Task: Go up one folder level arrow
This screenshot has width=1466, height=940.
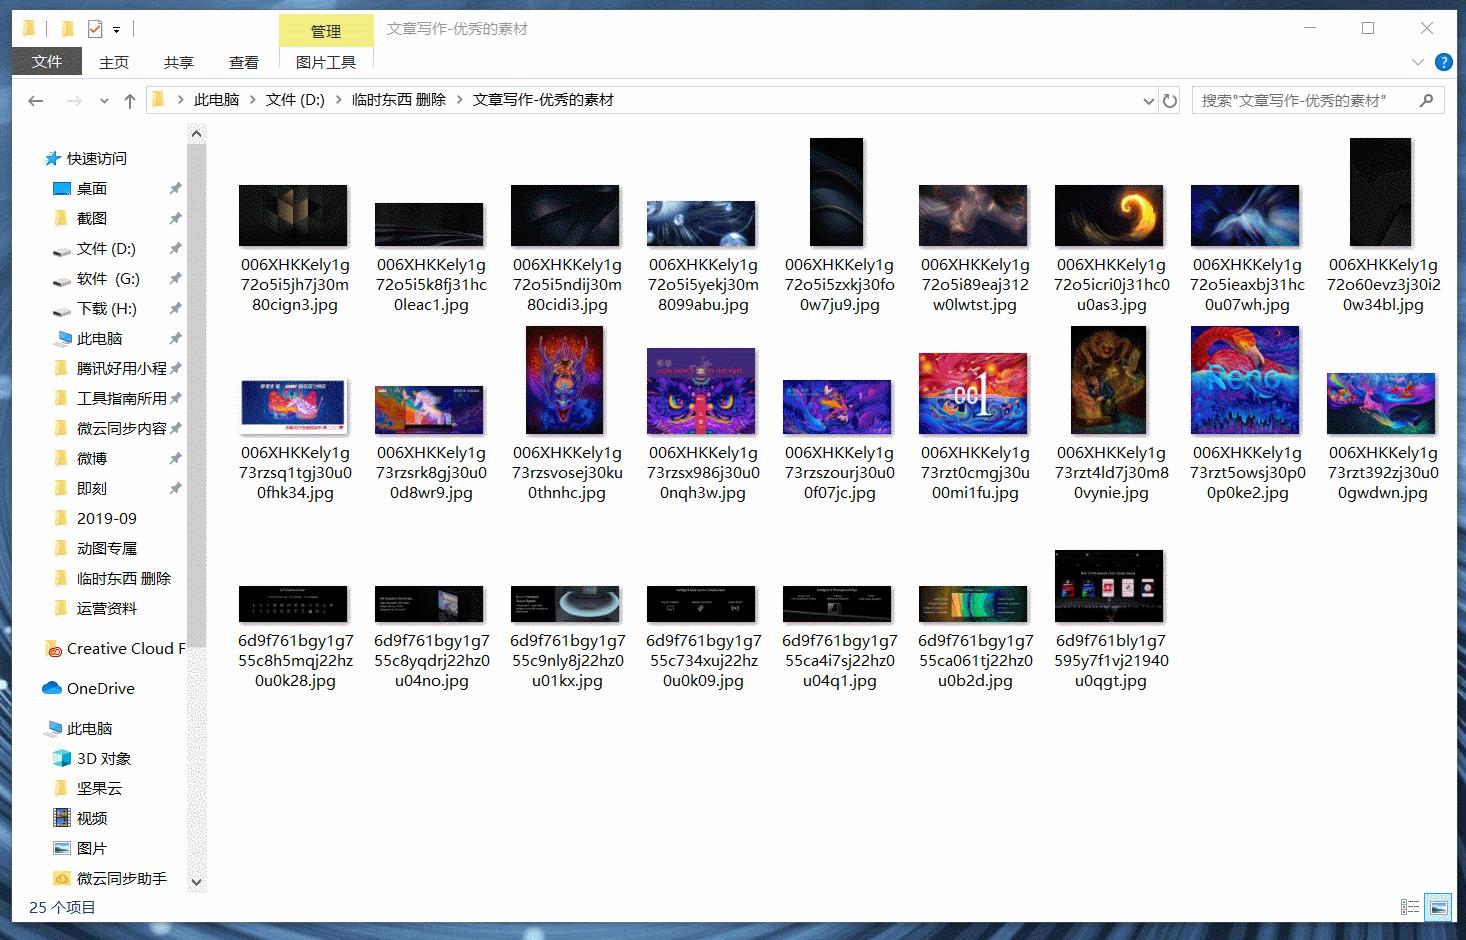Action: (x=129, y=100)
